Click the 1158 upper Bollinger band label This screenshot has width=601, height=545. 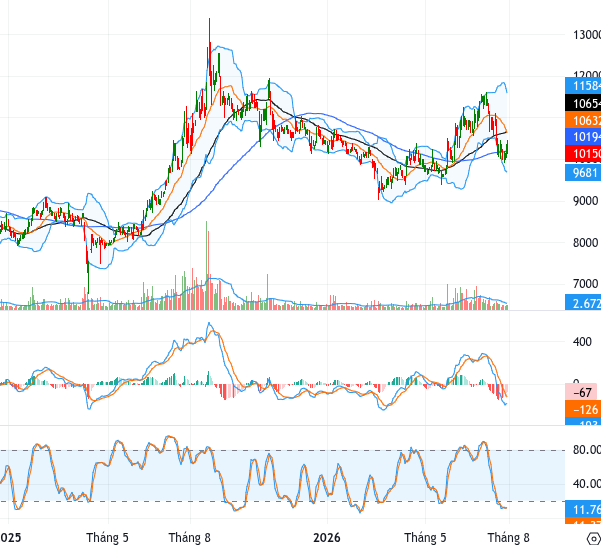point(583,85)
